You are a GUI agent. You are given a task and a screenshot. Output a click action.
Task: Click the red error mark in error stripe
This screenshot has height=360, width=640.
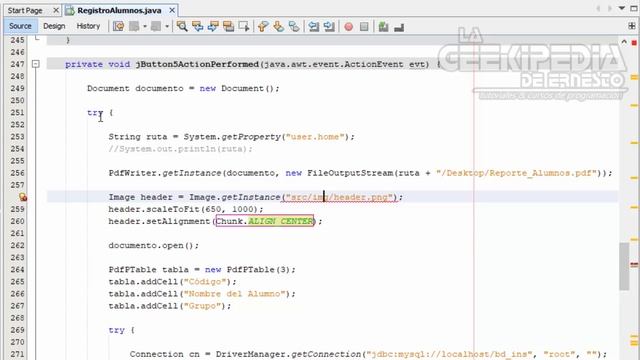pos(634,264)
